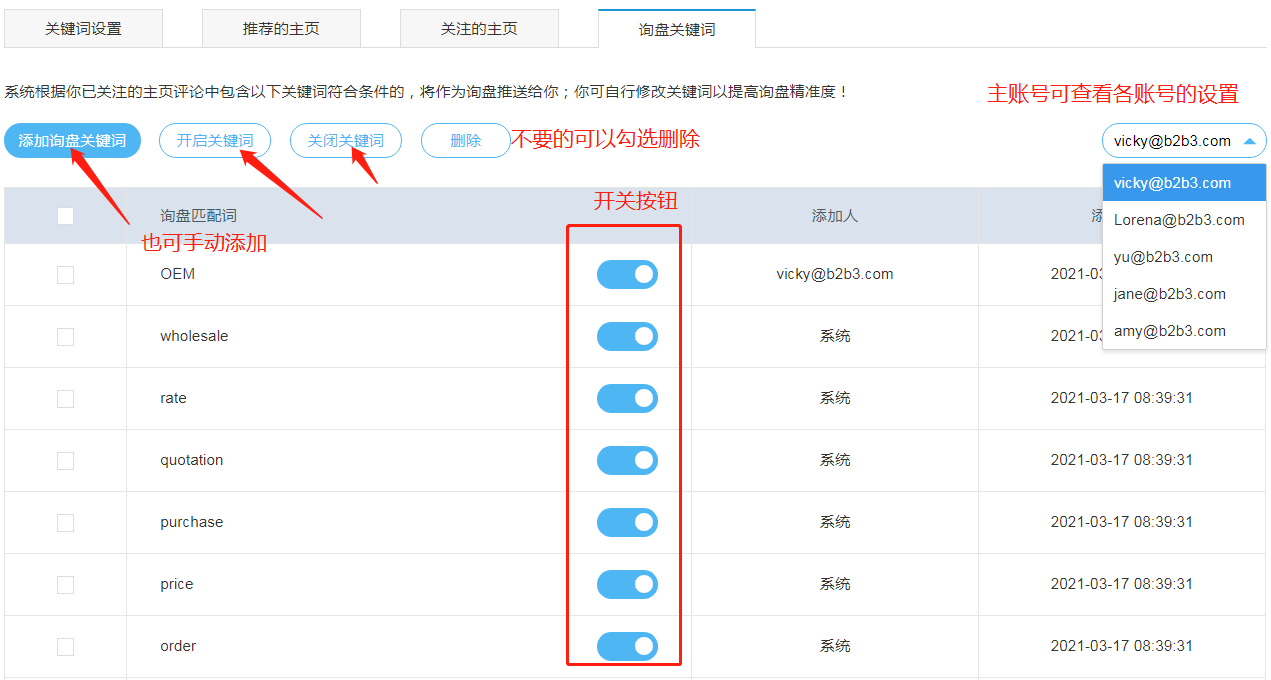Turn off the purchase keyword switch
Image resolution: width=1271 pixels, height=680 pixels.
click(627, 522)
